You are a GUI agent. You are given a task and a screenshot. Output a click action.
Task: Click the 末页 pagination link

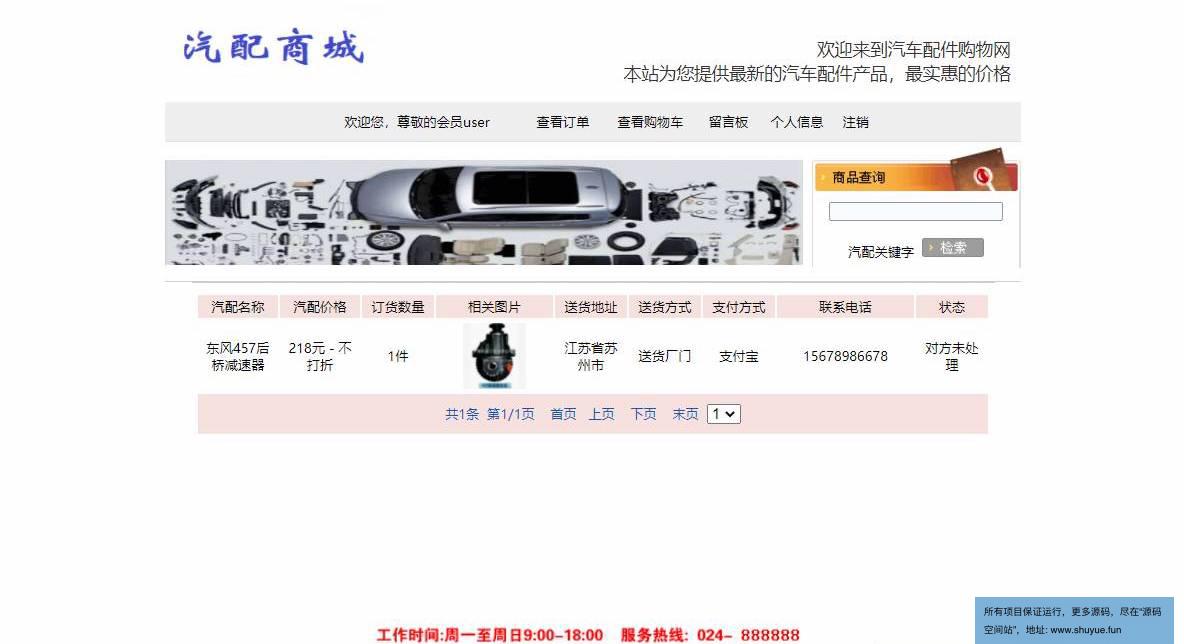pyautogui.click(x=686, y=414)
